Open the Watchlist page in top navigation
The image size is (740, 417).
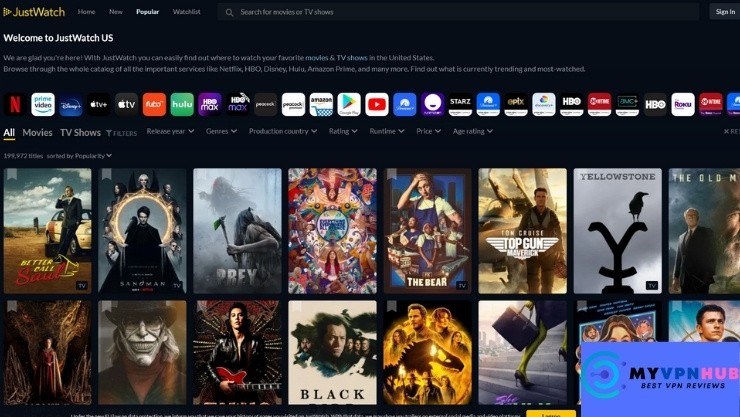tap(186, 12)
